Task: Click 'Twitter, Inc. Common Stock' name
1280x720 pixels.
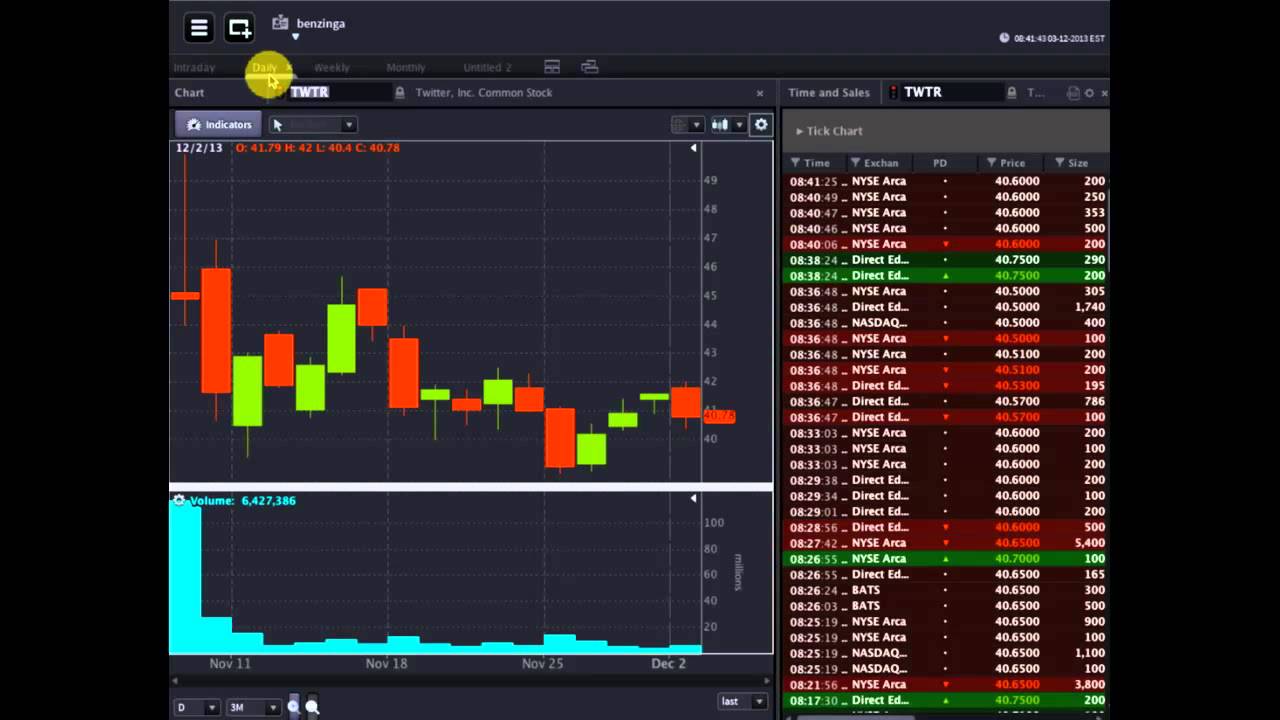Action: click(x=484, y=92)
